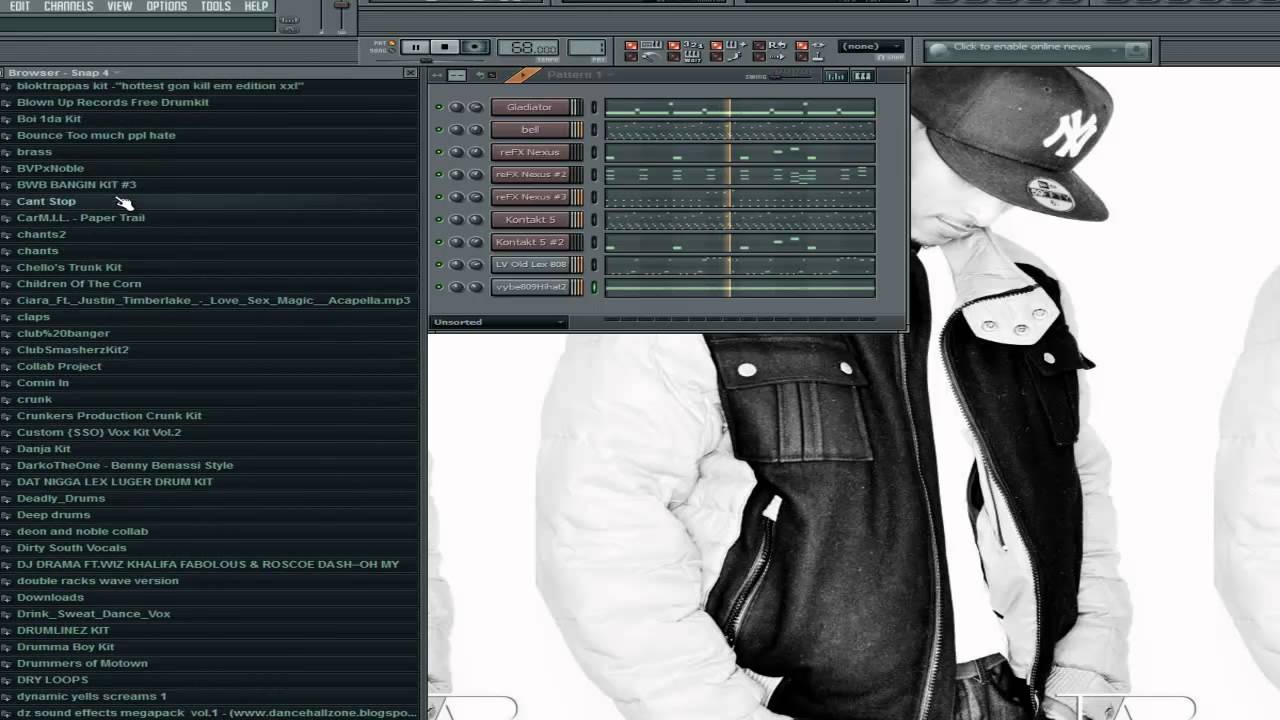This screenshot has width=1280, height=720.
Task: Open the Unsorted channel filter dropdown
Action: pos(498,322)
